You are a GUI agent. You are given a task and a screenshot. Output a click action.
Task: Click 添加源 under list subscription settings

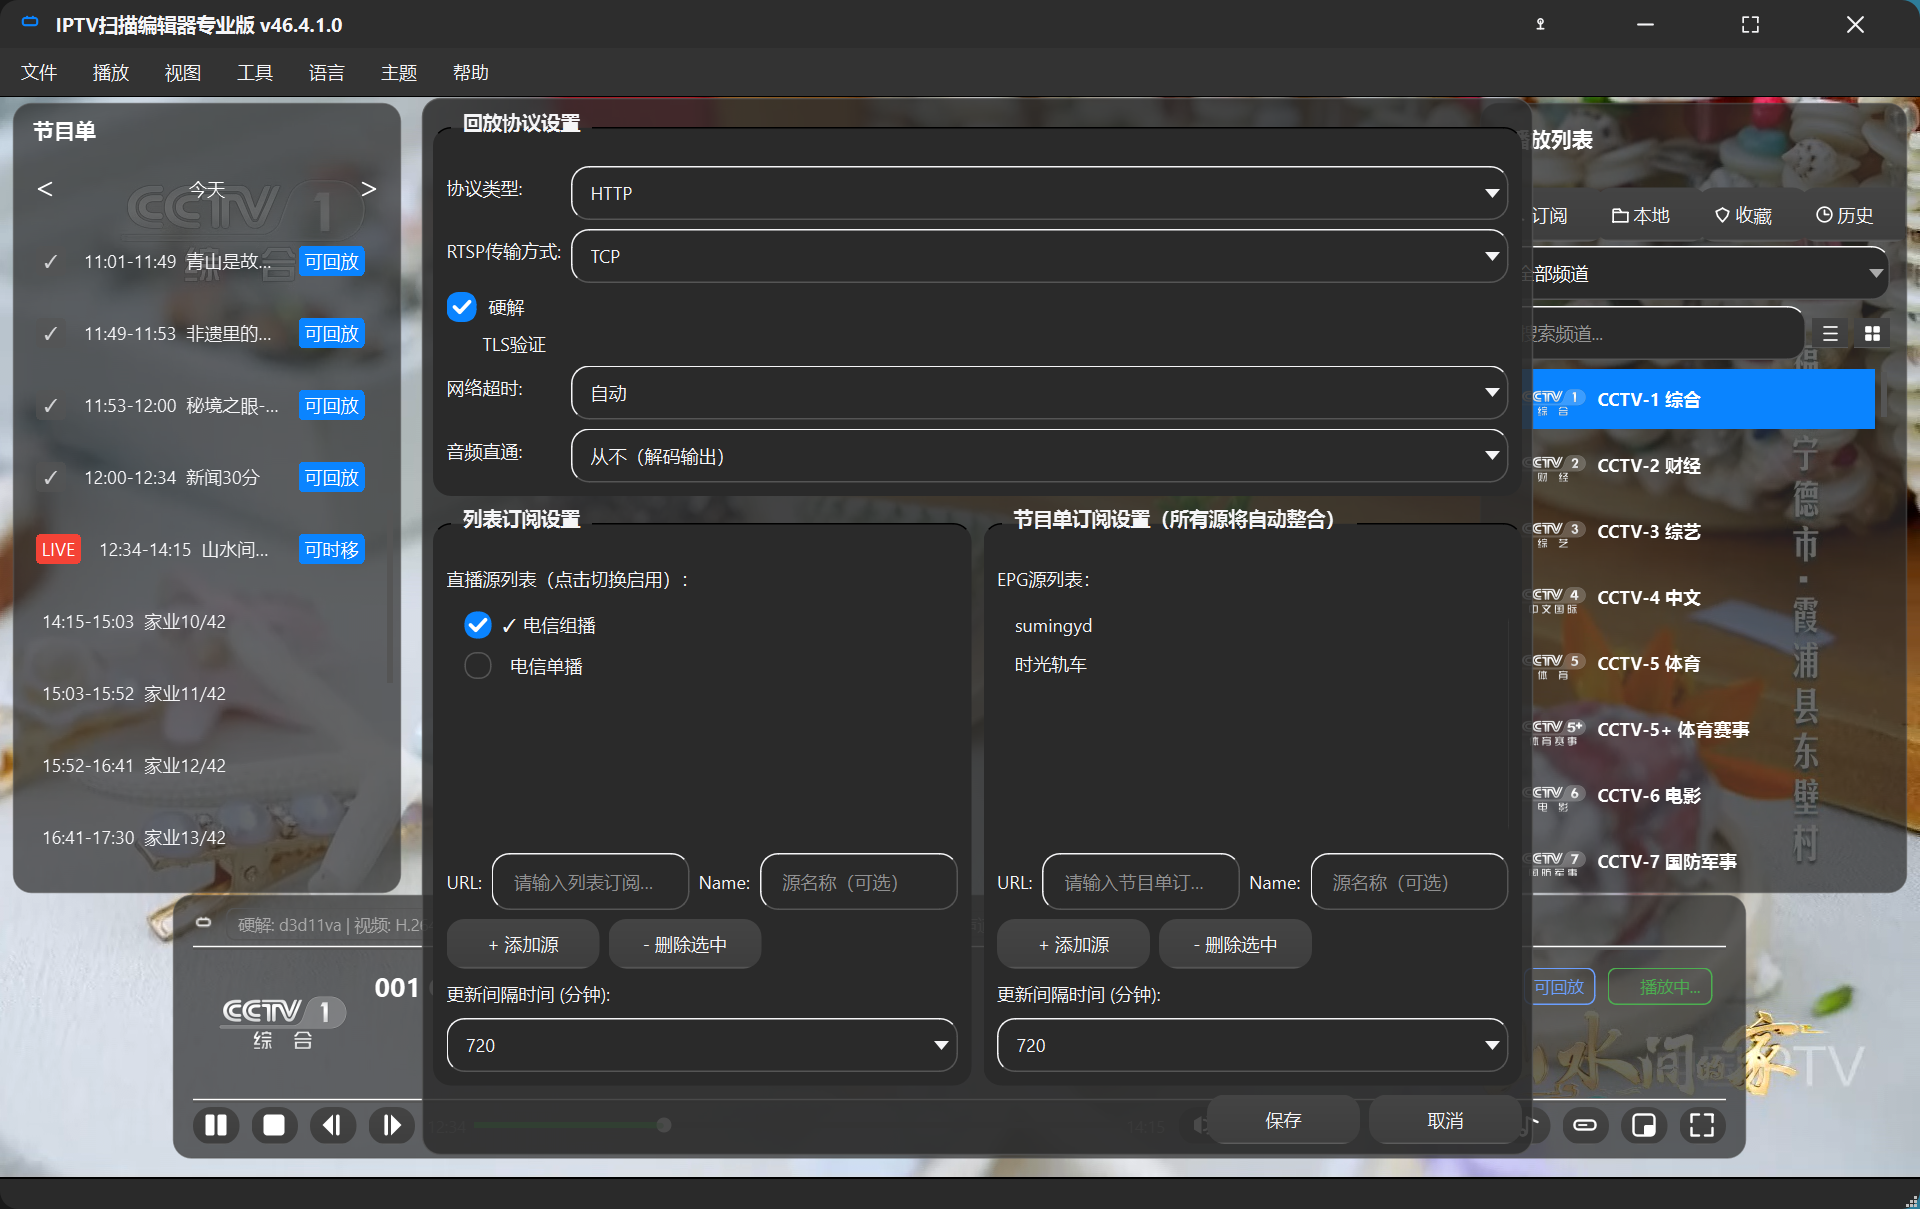click(523, 944)
